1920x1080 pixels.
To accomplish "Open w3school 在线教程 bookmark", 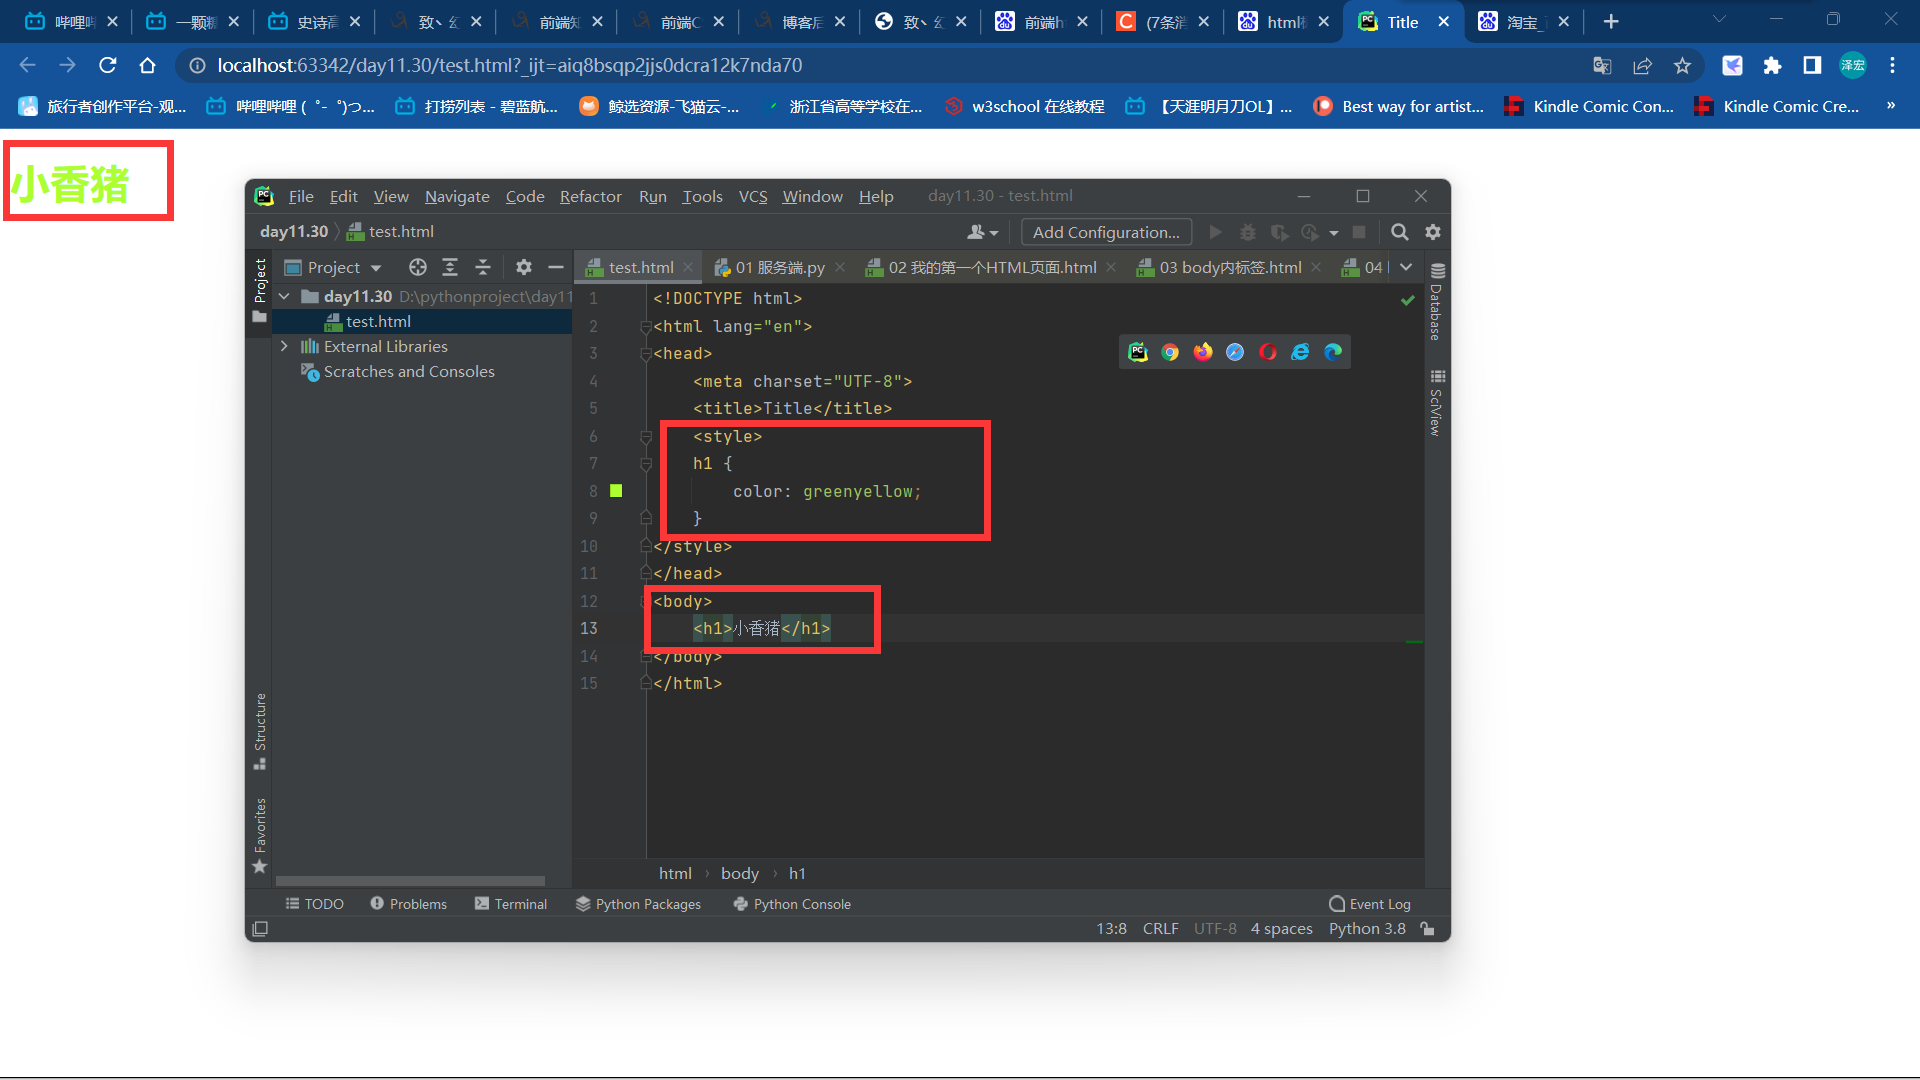I will coord(1025,106).
